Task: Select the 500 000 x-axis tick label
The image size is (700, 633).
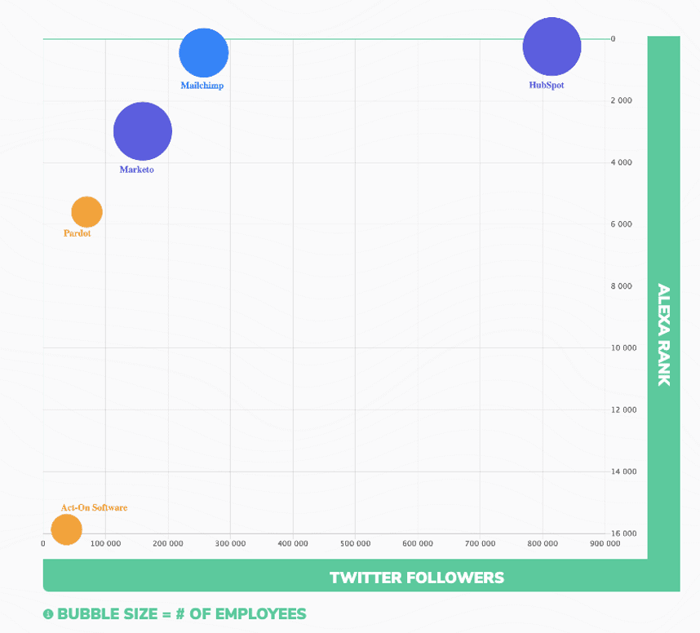Action: pyautogui.click(x=355, y=544)
